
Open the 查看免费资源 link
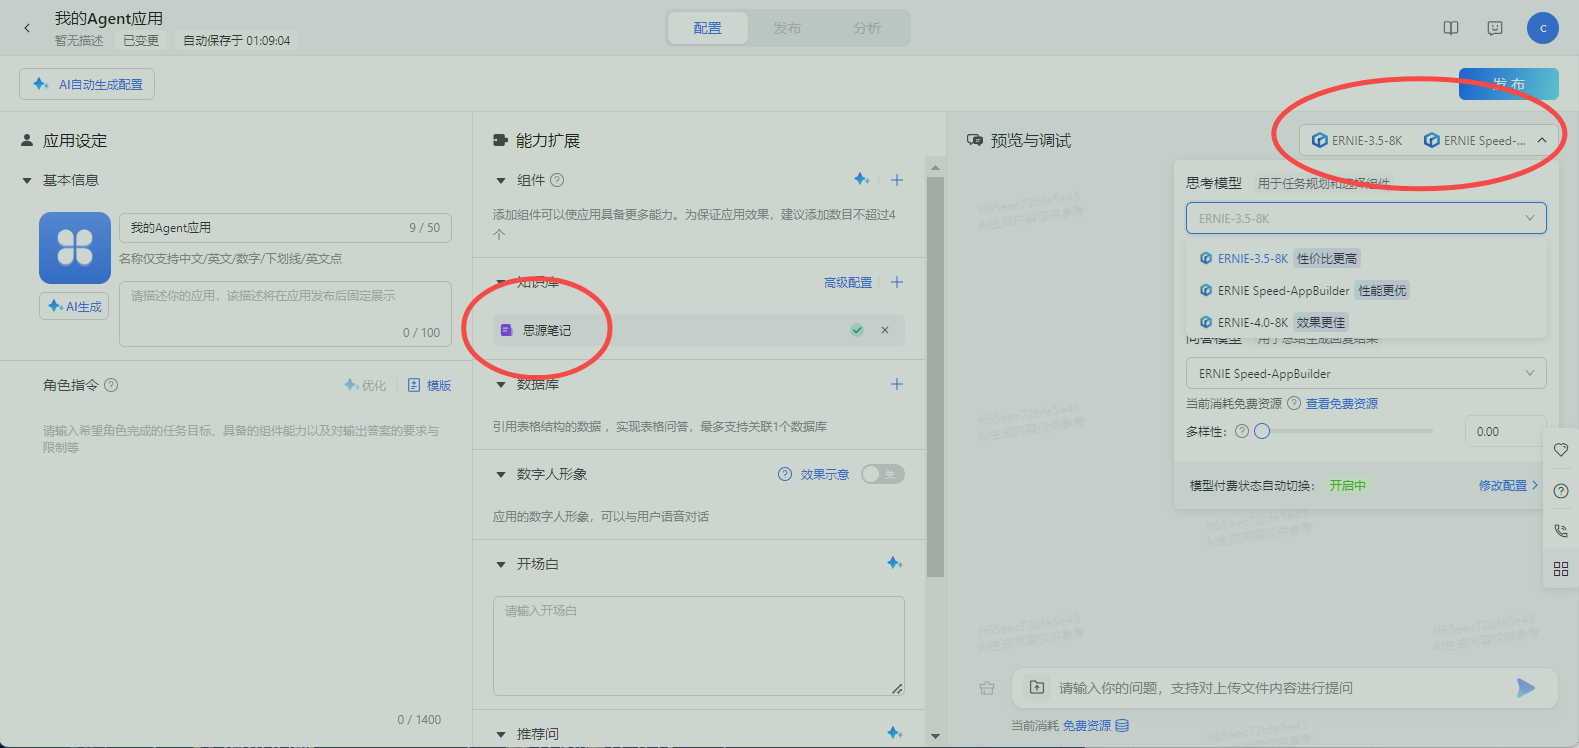click(1342, 404)
